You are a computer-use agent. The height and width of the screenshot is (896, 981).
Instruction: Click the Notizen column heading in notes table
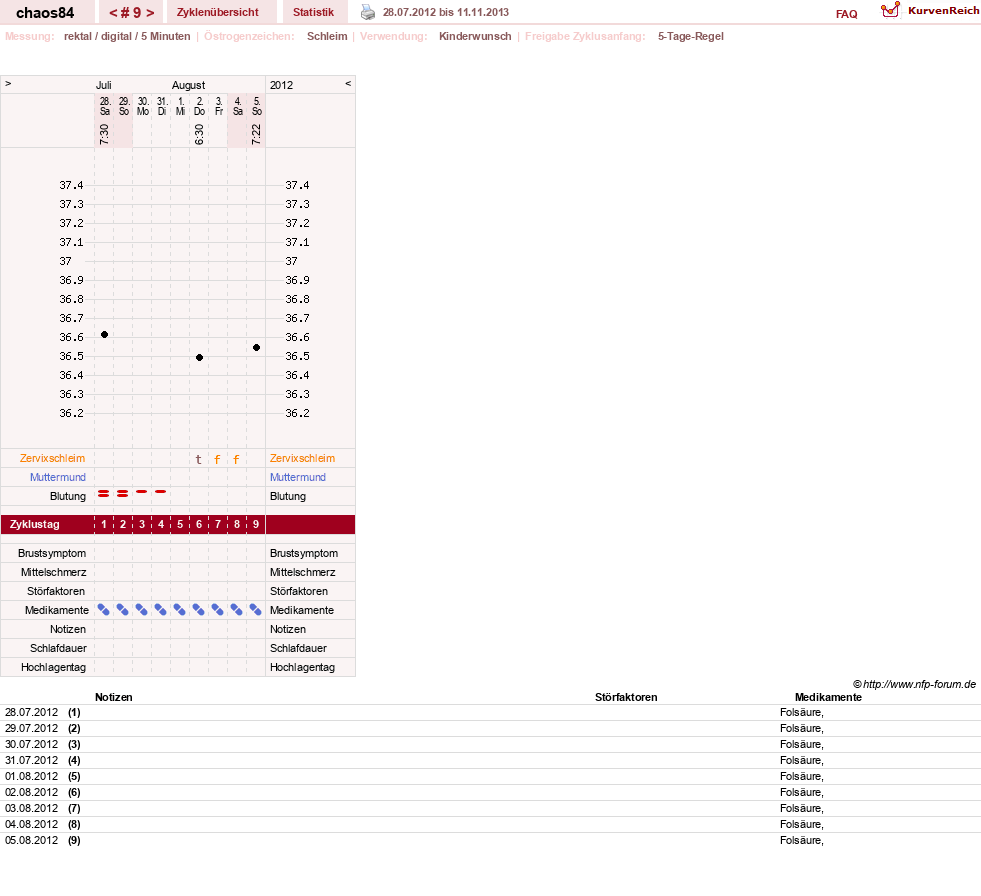[x=114, y=697]
